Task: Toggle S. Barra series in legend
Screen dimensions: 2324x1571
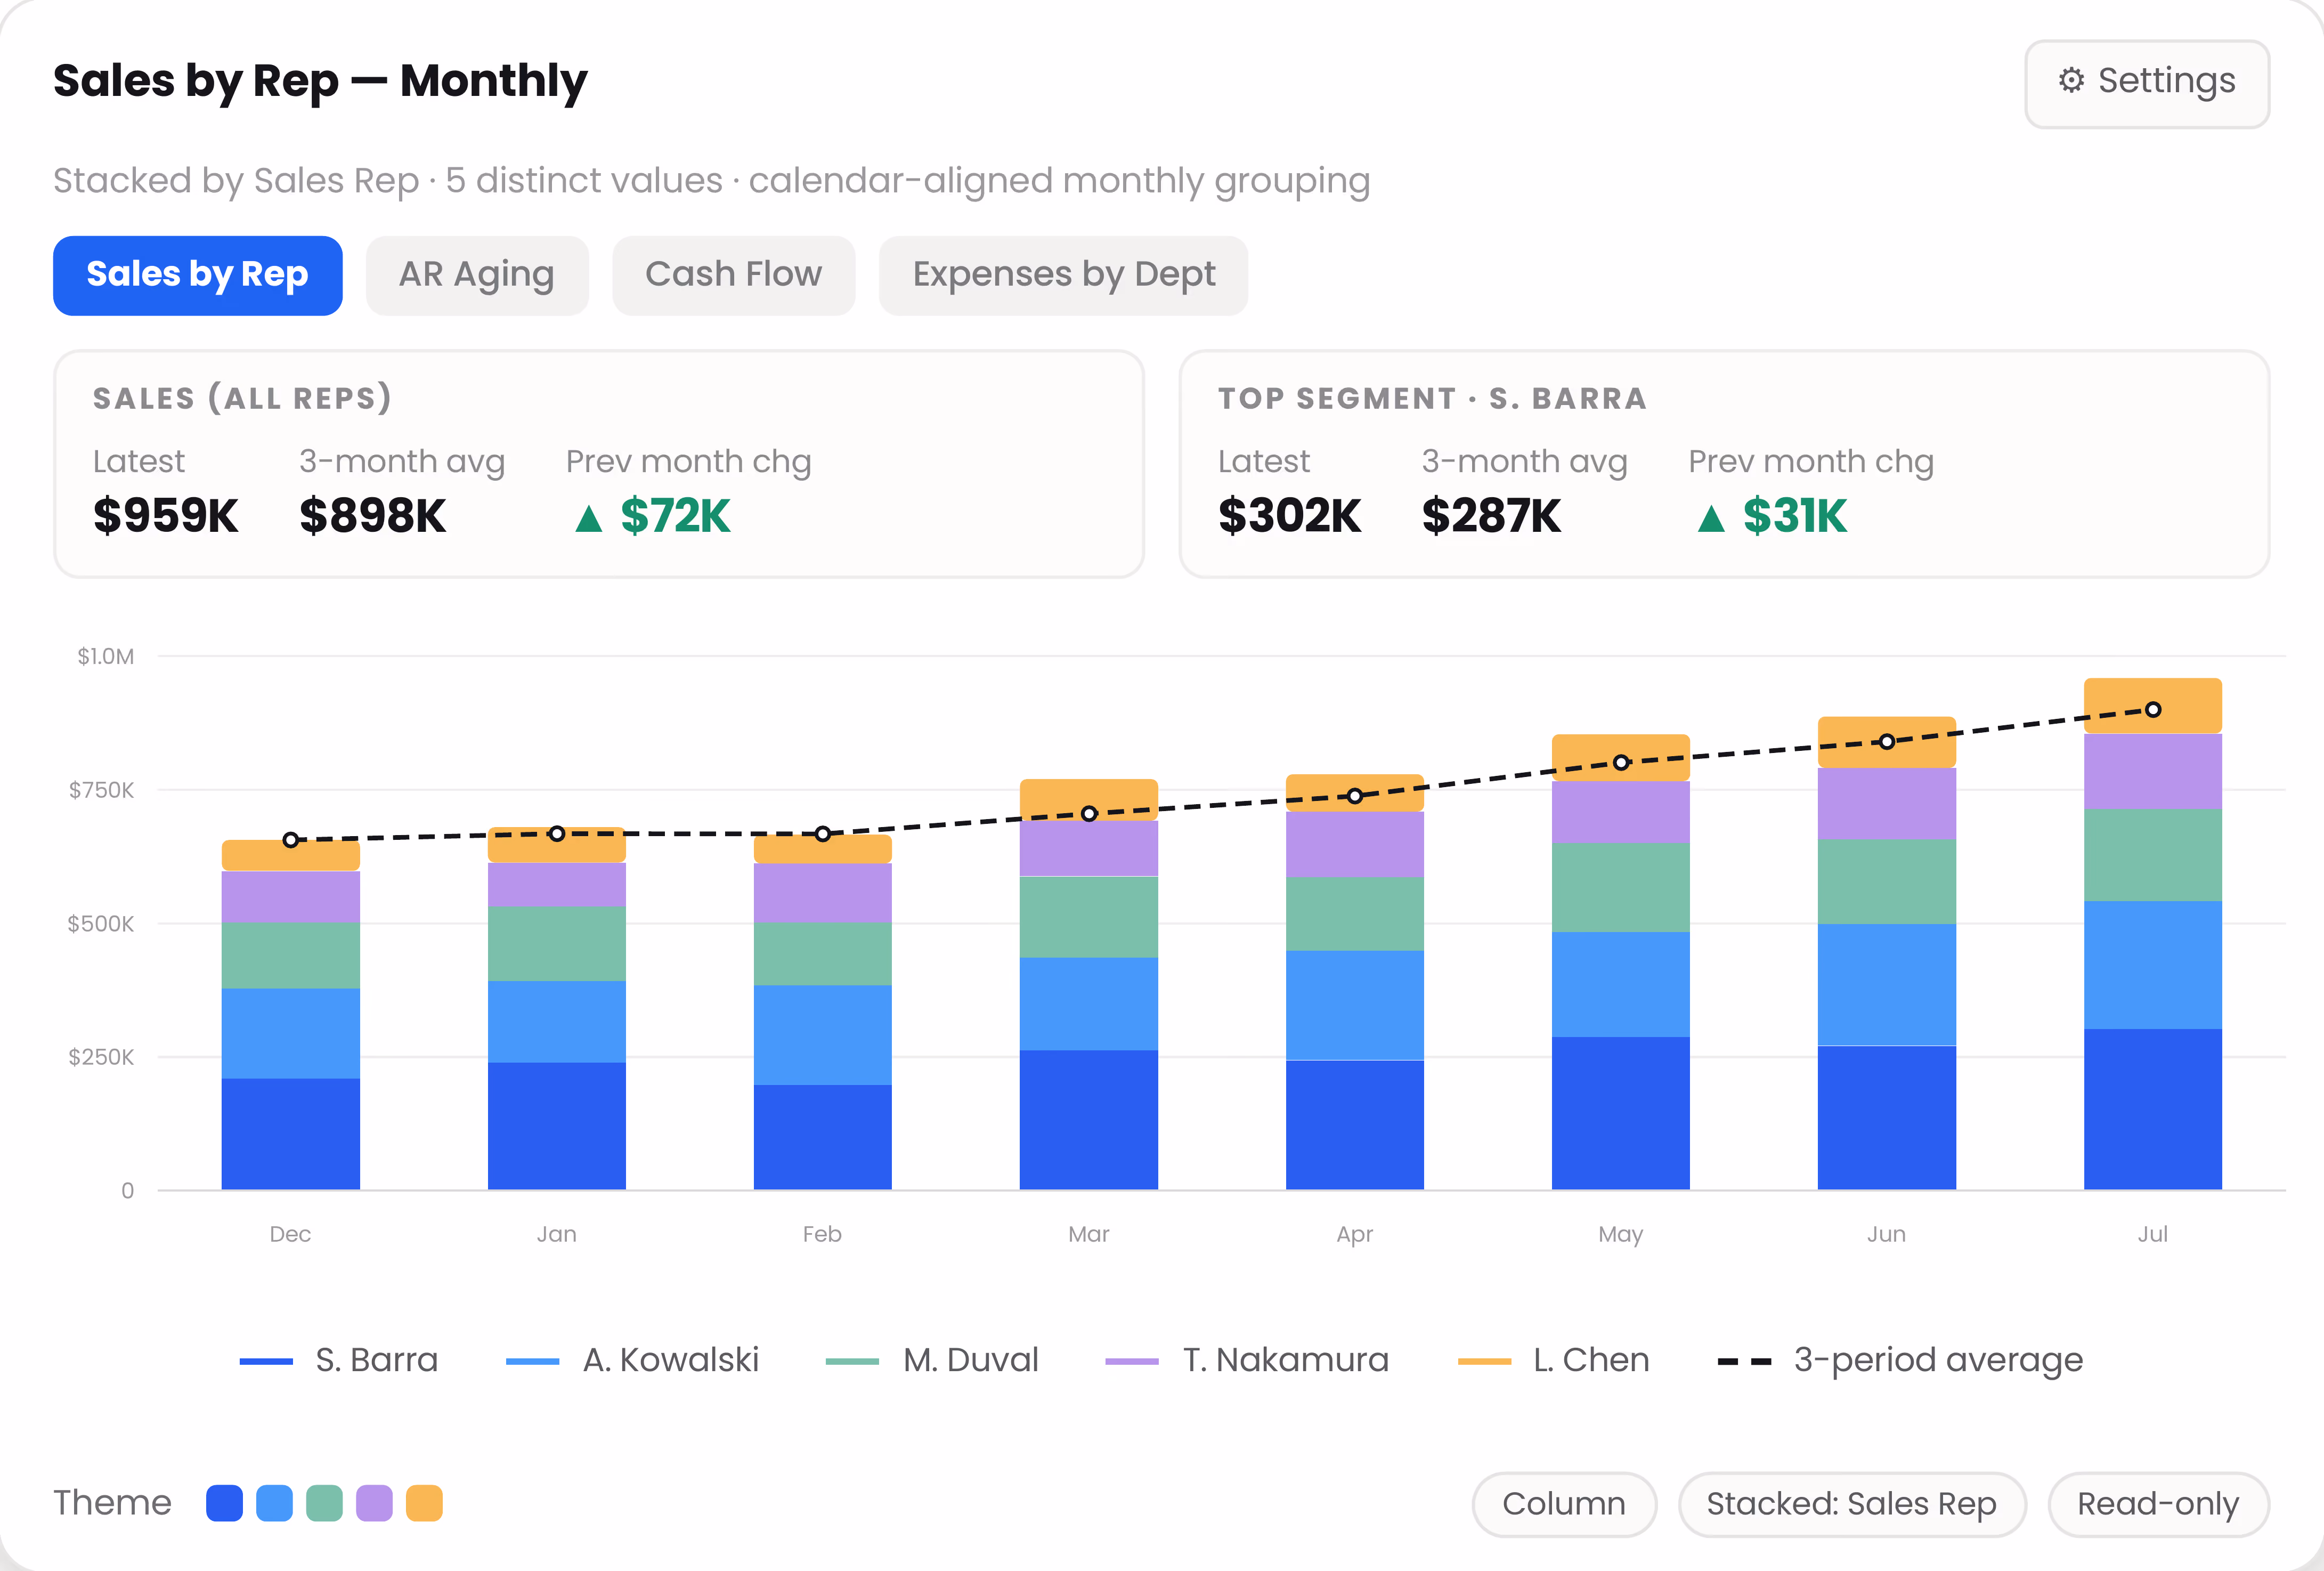Action: point(339,1360)
